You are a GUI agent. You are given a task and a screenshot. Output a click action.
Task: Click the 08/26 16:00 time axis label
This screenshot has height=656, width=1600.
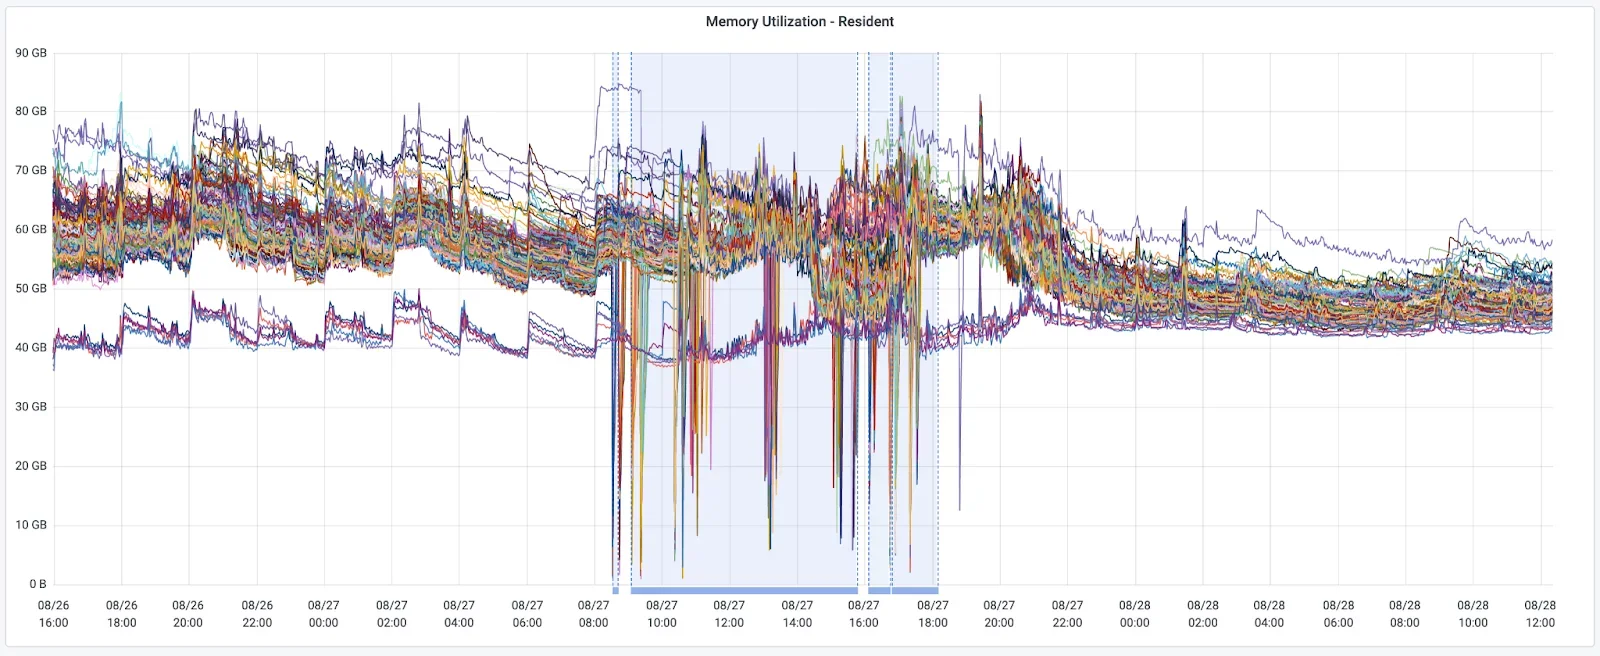54,614
